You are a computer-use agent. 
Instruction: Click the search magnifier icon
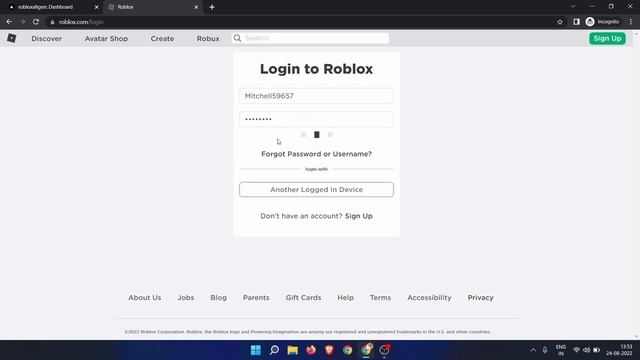(x=237, y=38)
